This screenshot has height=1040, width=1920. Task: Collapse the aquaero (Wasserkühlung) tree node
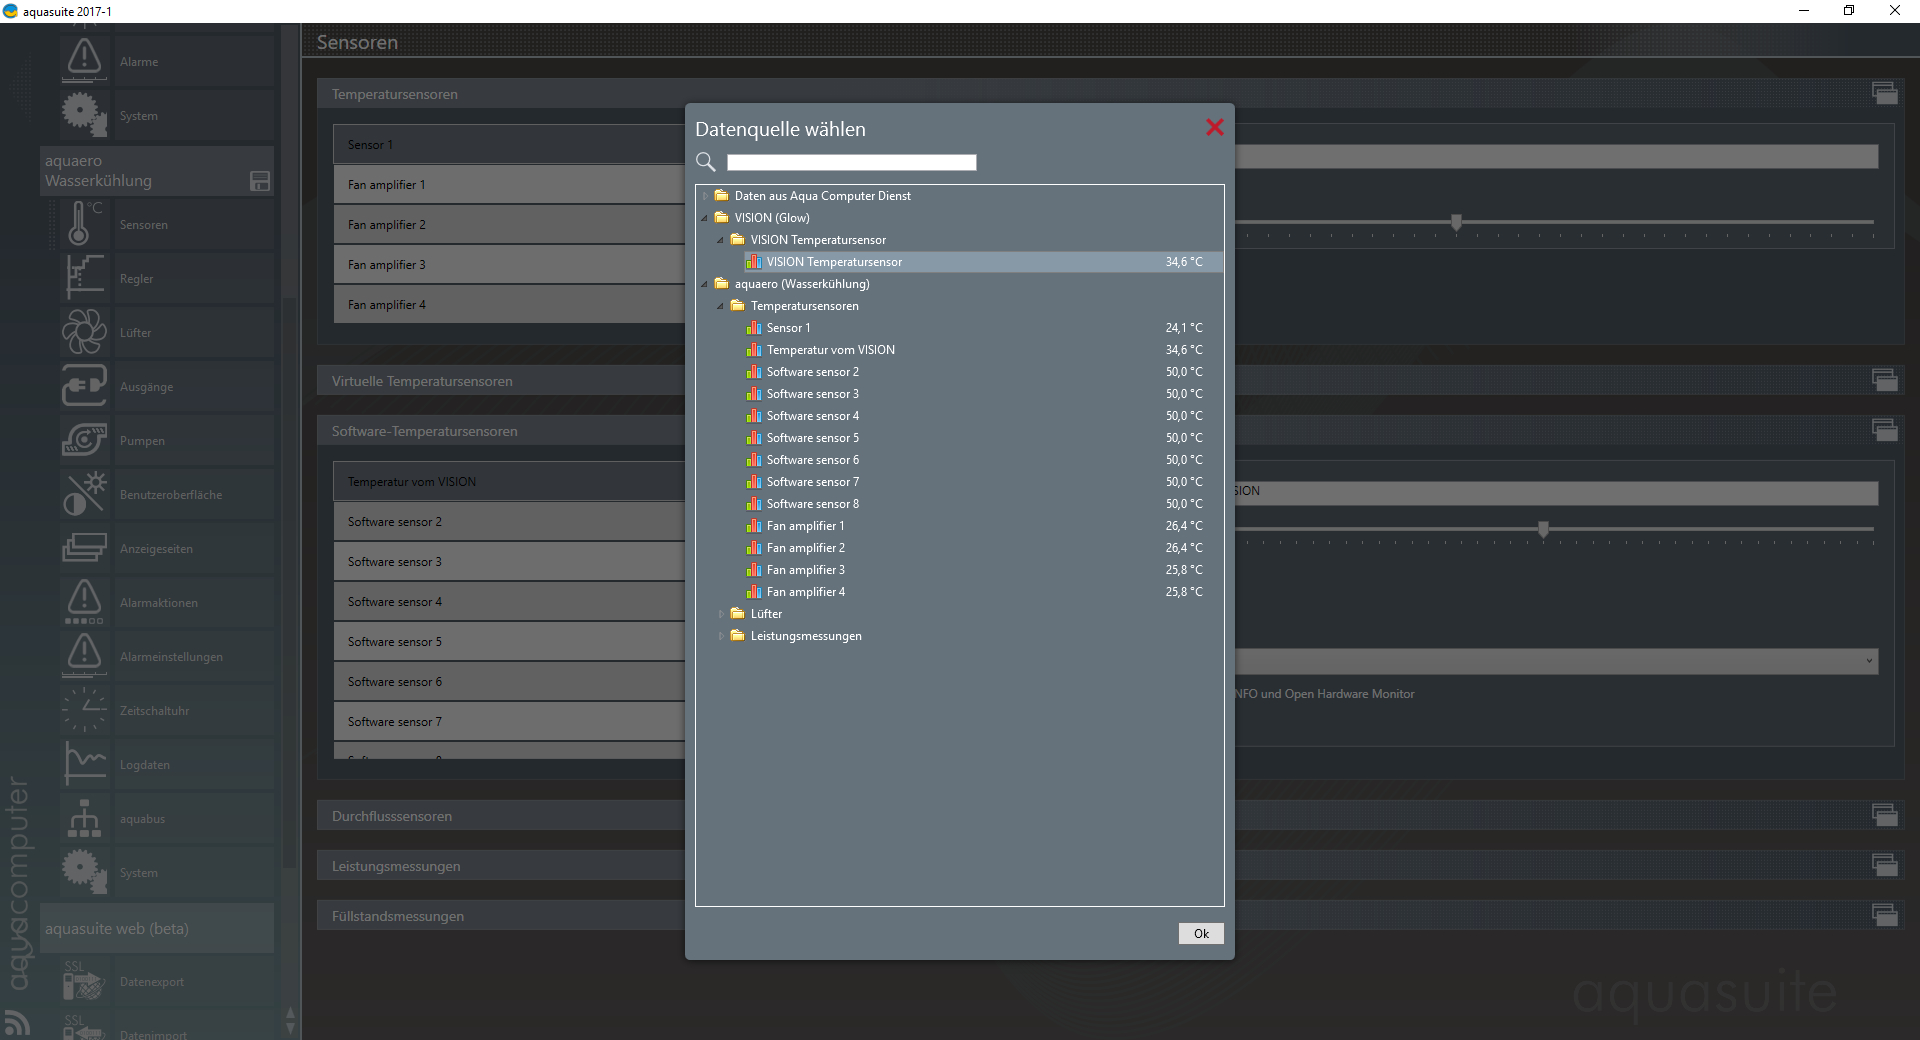point(705,284)
